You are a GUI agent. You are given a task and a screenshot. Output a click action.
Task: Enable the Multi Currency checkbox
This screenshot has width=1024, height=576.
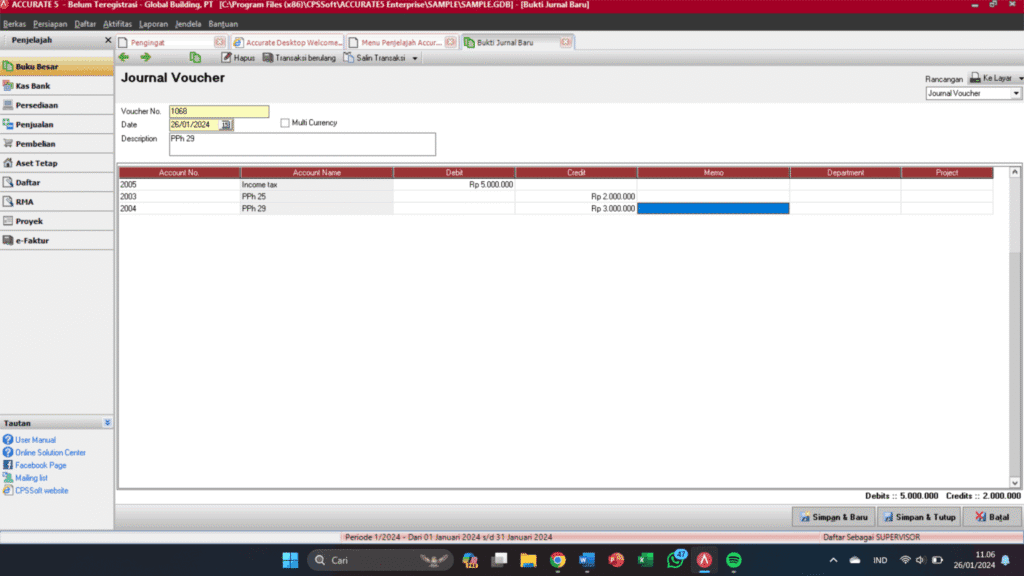pos(285,123)
